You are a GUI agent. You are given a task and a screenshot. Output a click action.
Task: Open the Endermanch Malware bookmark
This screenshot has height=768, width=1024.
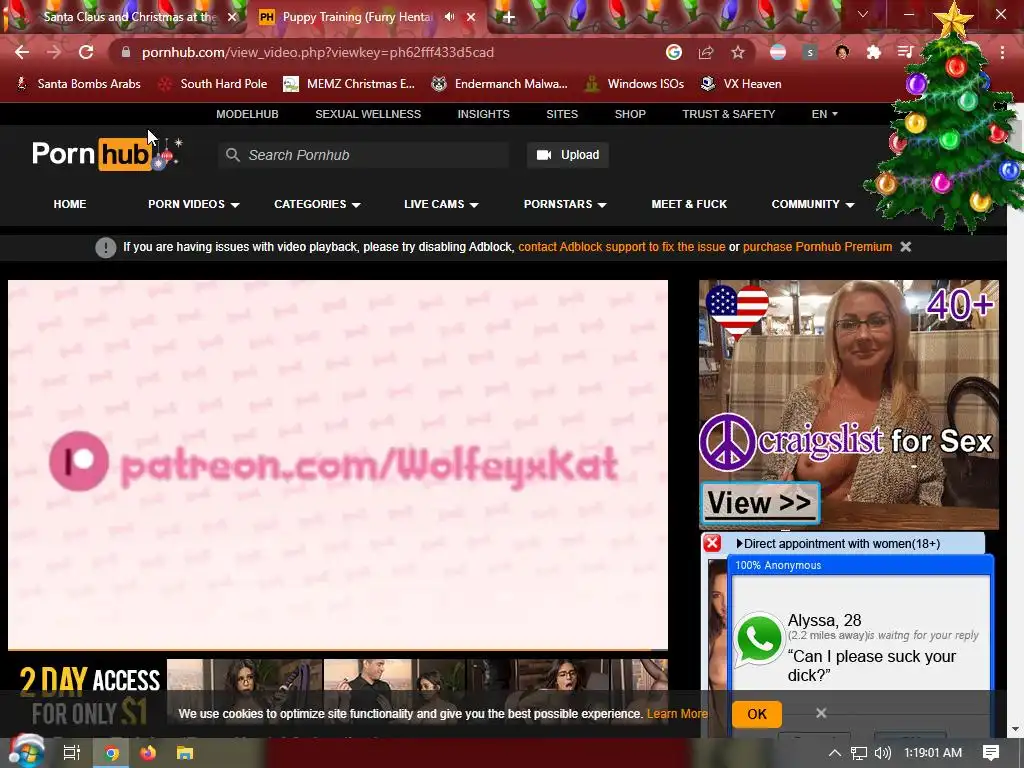coord(500,84)
